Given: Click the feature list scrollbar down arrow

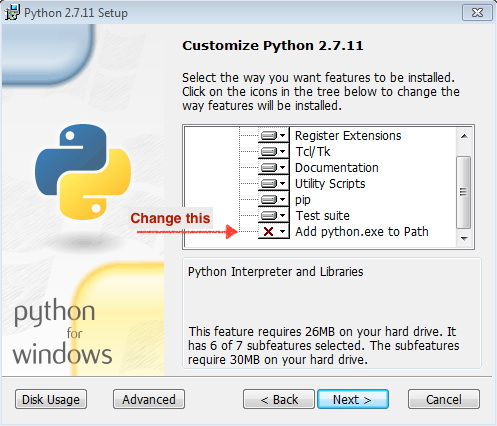Looking at the screenshot, I should [x=464, y=239].
